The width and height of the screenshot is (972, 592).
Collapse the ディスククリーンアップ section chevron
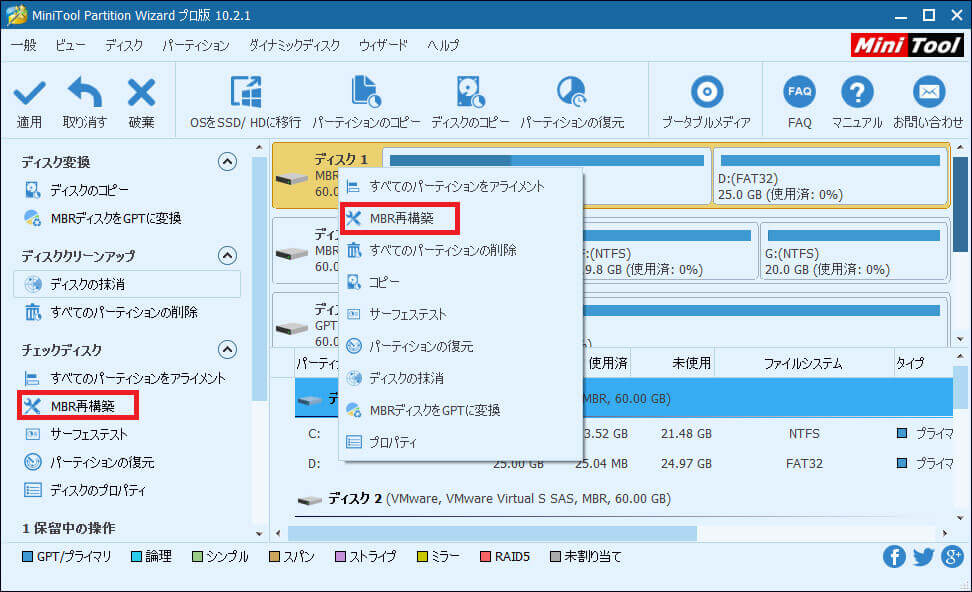[x=228, y=255]
